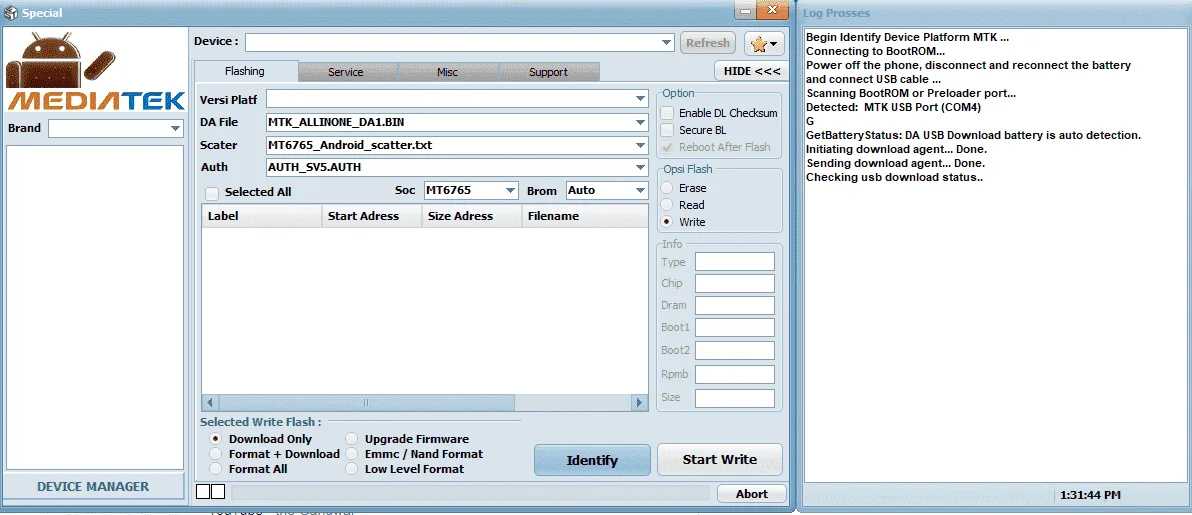Open the Device dropdown list
The image size is (1192, 515).
tap(667, 43)
